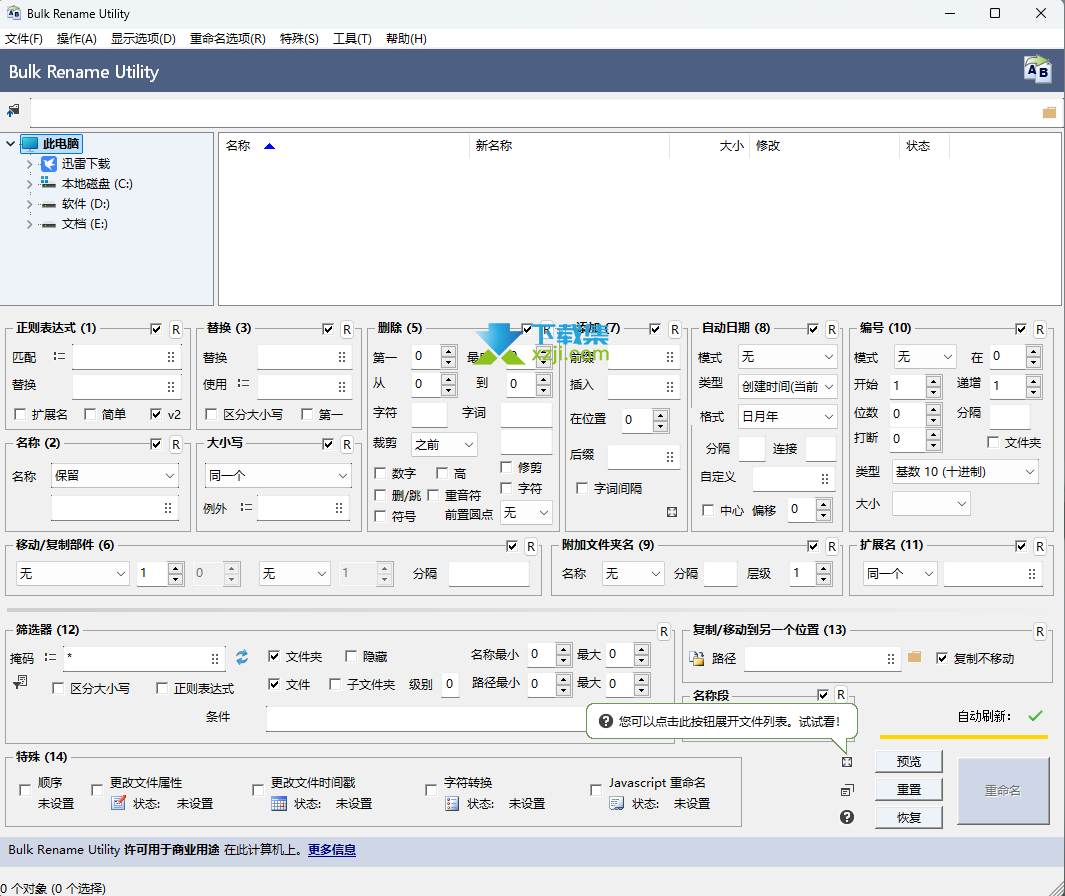Click the 重置 button
The width and height of the screenshot is (1065, 896).
[909, 789]
